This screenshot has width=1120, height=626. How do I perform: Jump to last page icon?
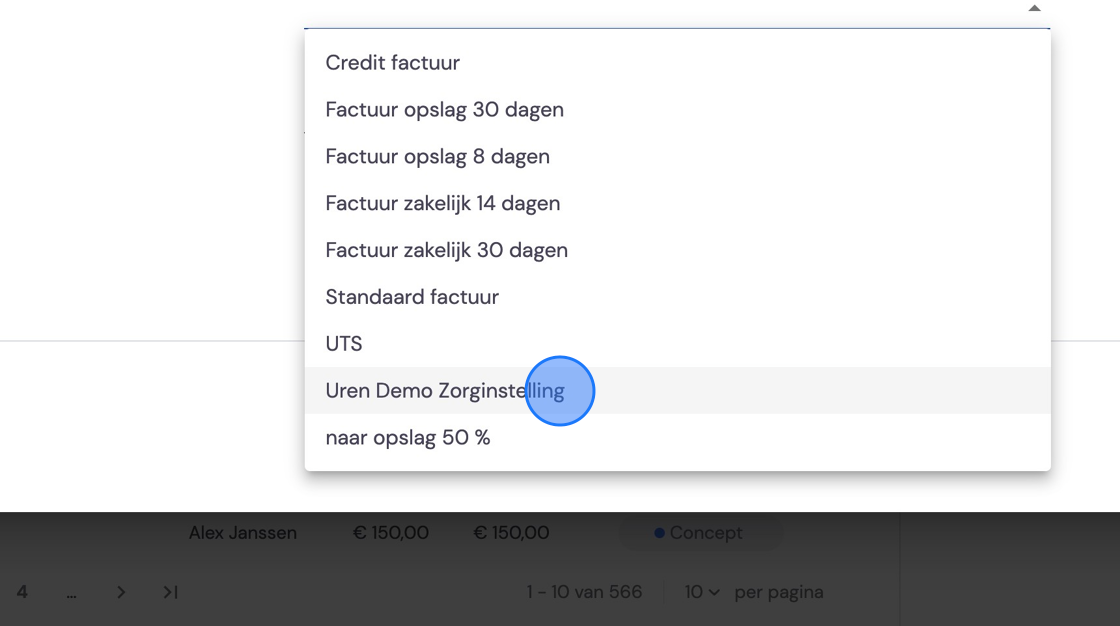point(170,592)
